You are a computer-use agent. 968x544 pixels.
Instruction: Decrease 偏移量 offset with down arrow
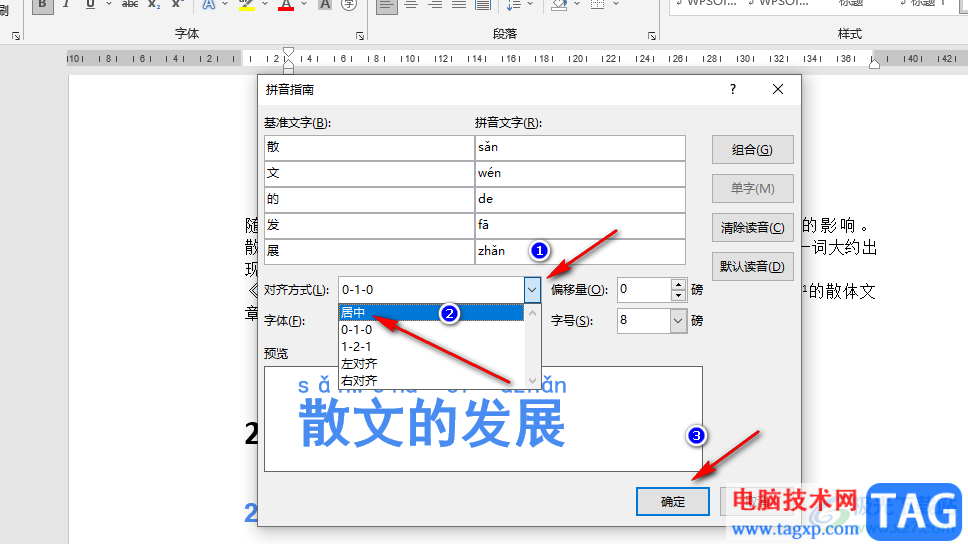coord(678,295)
